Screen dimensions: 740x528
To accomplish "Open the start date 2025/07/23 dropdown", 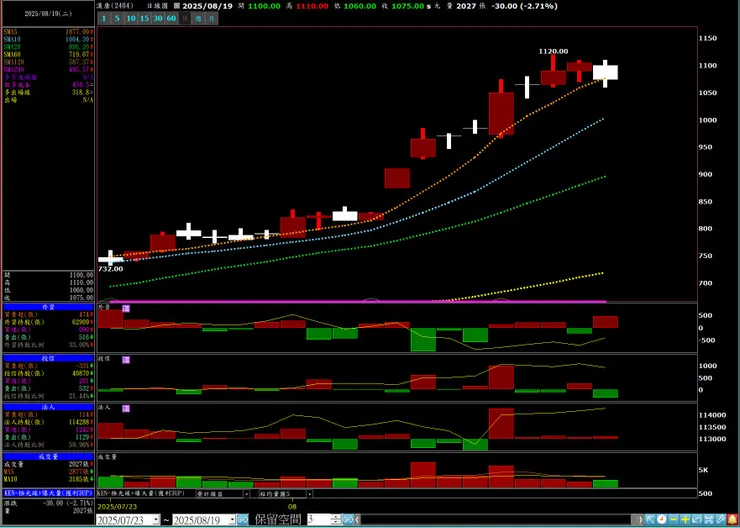I will tap(156, 520).
